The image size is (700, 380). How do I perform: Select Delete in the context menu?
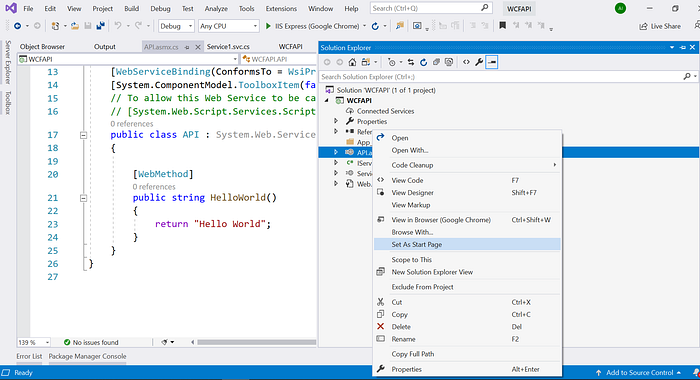(x=467, y=326)
